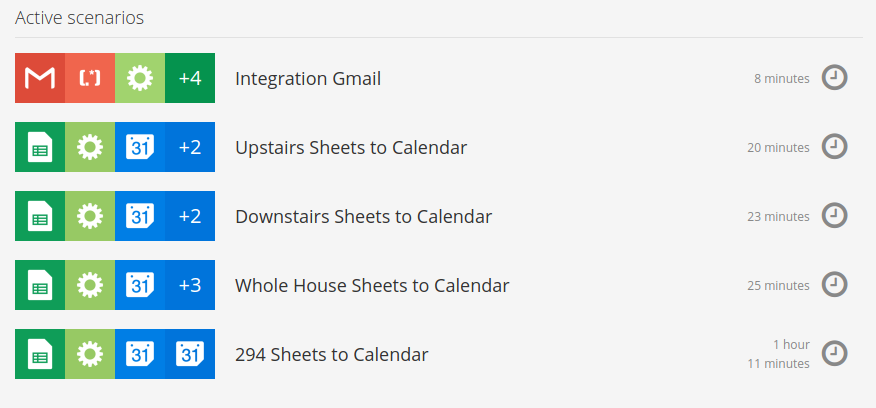Screen dimensions: 876x408
Task: Click the Sheets icon for Upstairs scenario
Action: point(40,147)
